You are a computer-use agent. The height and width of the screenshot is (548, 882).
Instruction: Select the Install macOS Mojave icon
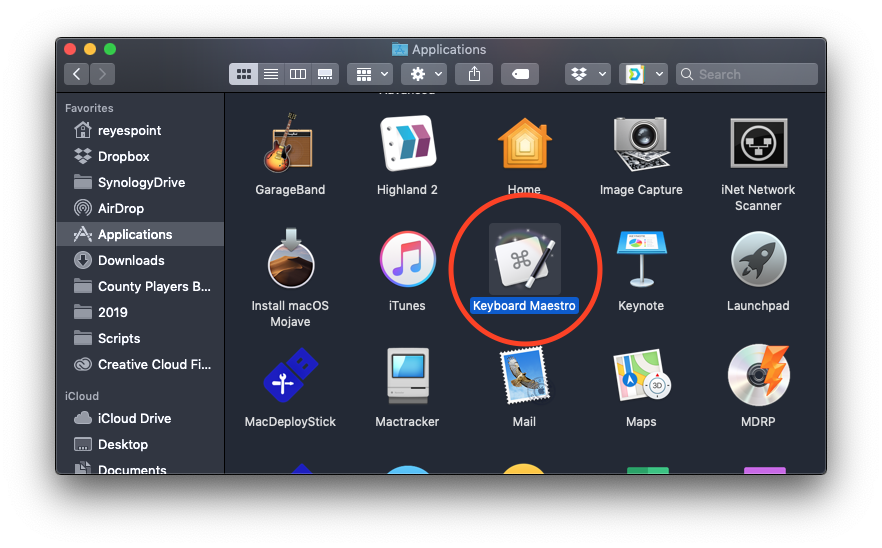tap(290, 258)
